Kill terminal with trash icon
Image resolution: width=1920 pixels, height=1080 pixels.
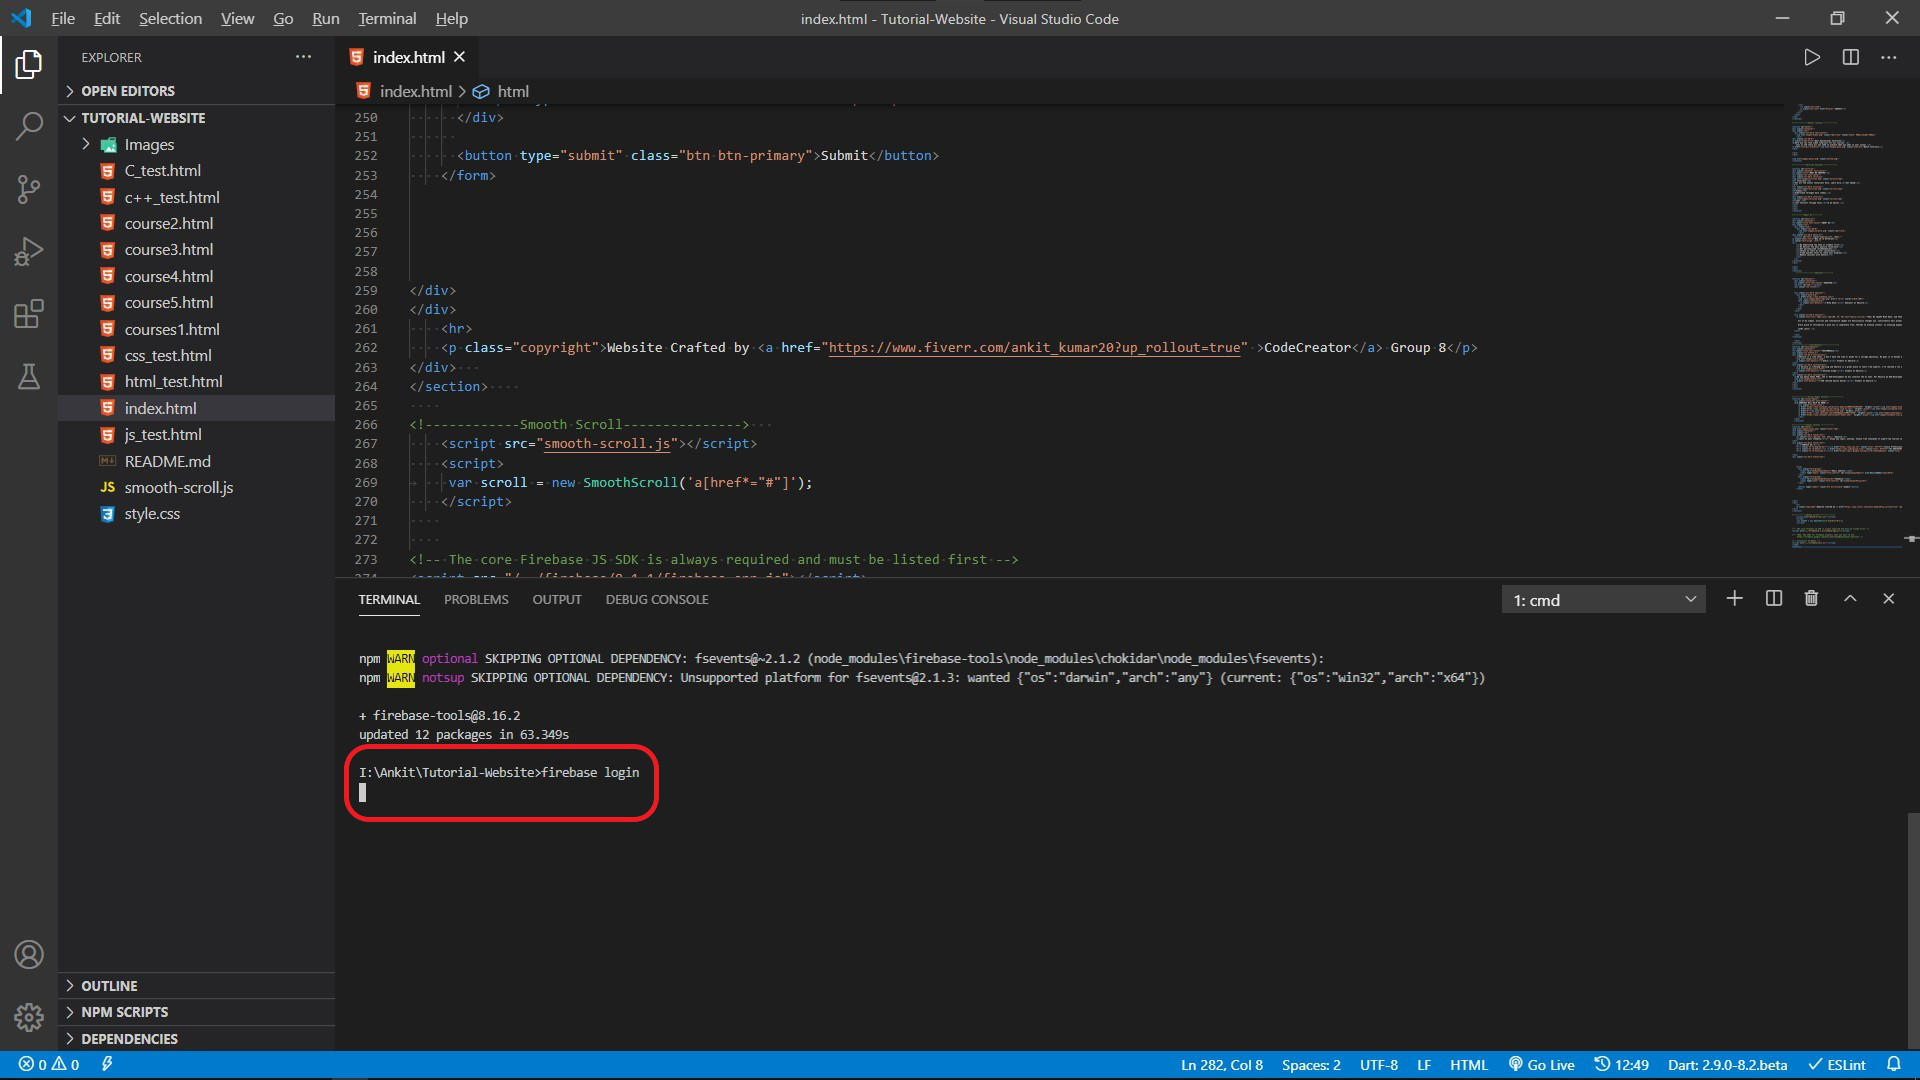coord(1811,598)
